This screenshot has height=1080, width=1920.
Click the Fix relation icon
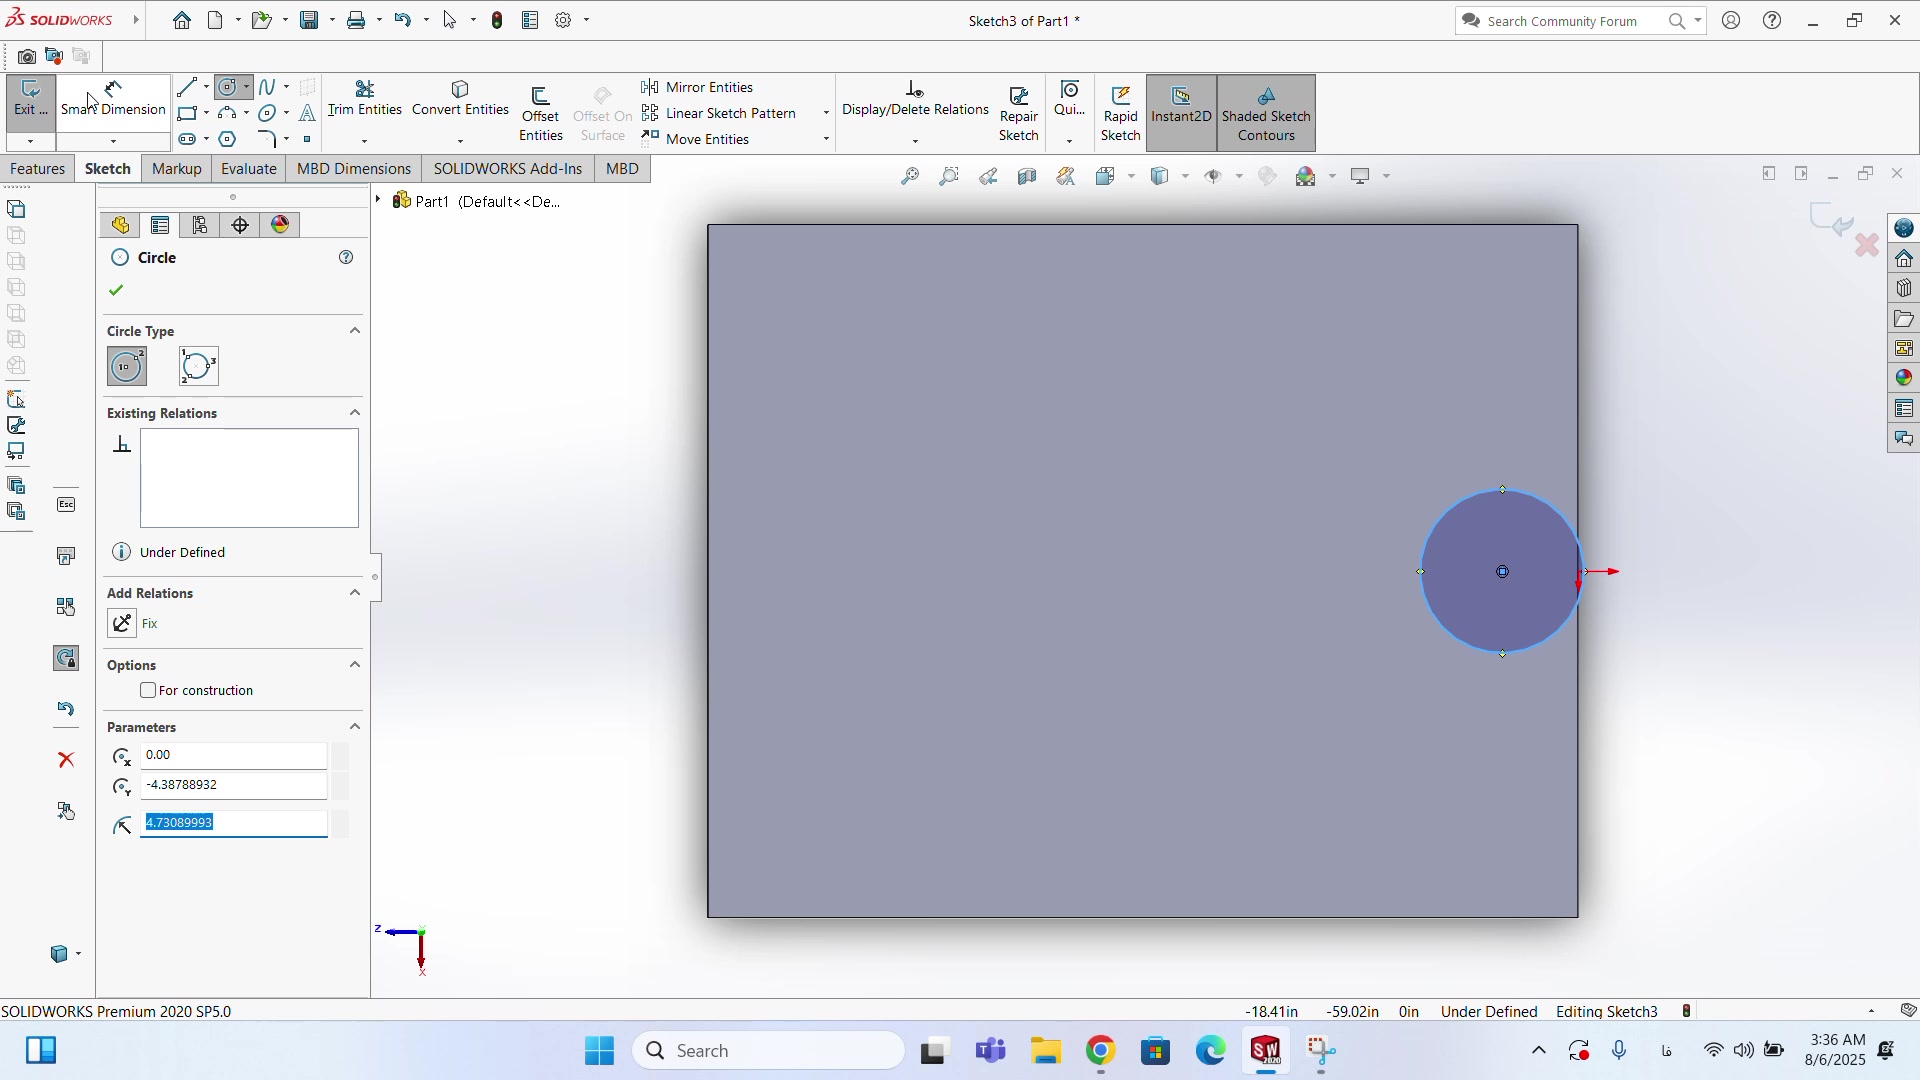[x=122, y=624]
